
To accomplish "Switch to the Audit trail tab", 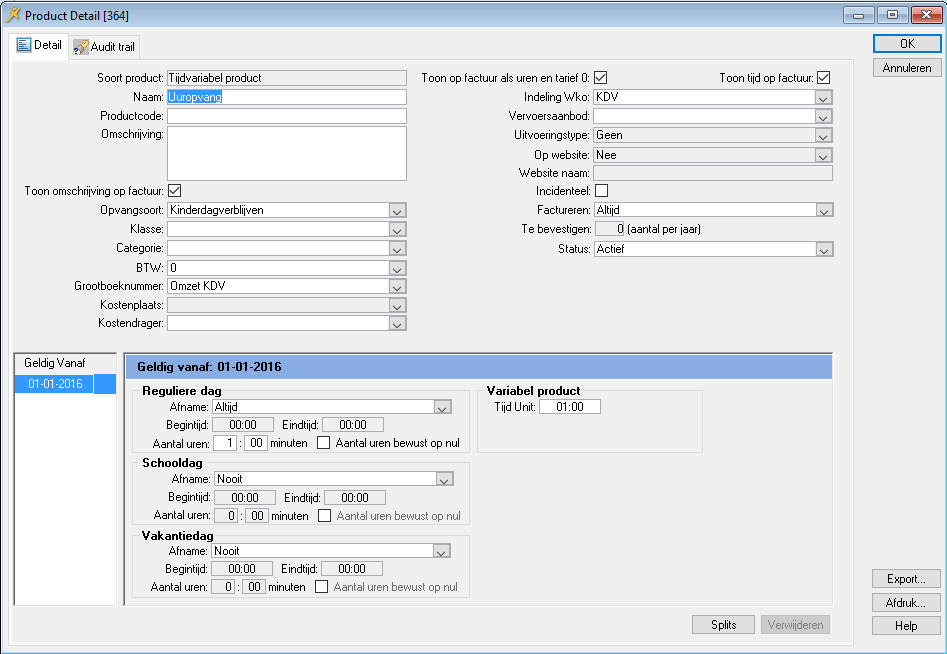I will tap(105, 47).
